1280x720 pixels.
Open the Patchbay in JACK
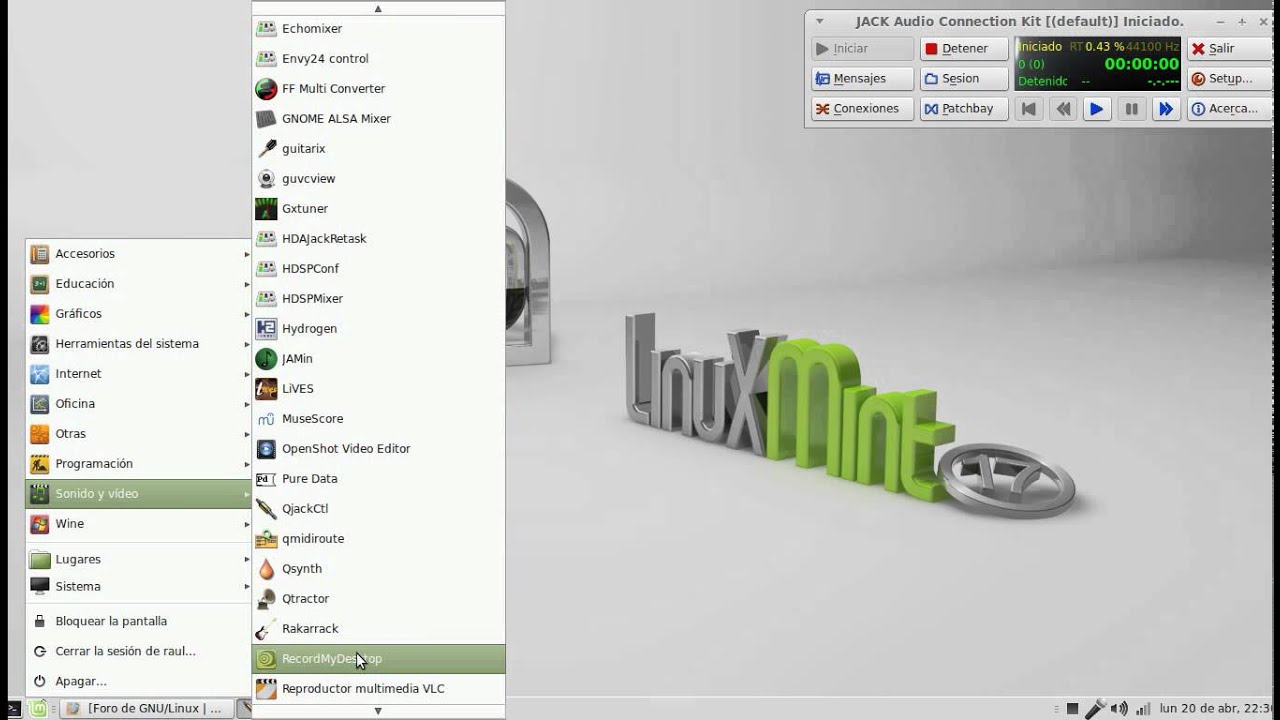pyautogui.click(x=964, y=108)
